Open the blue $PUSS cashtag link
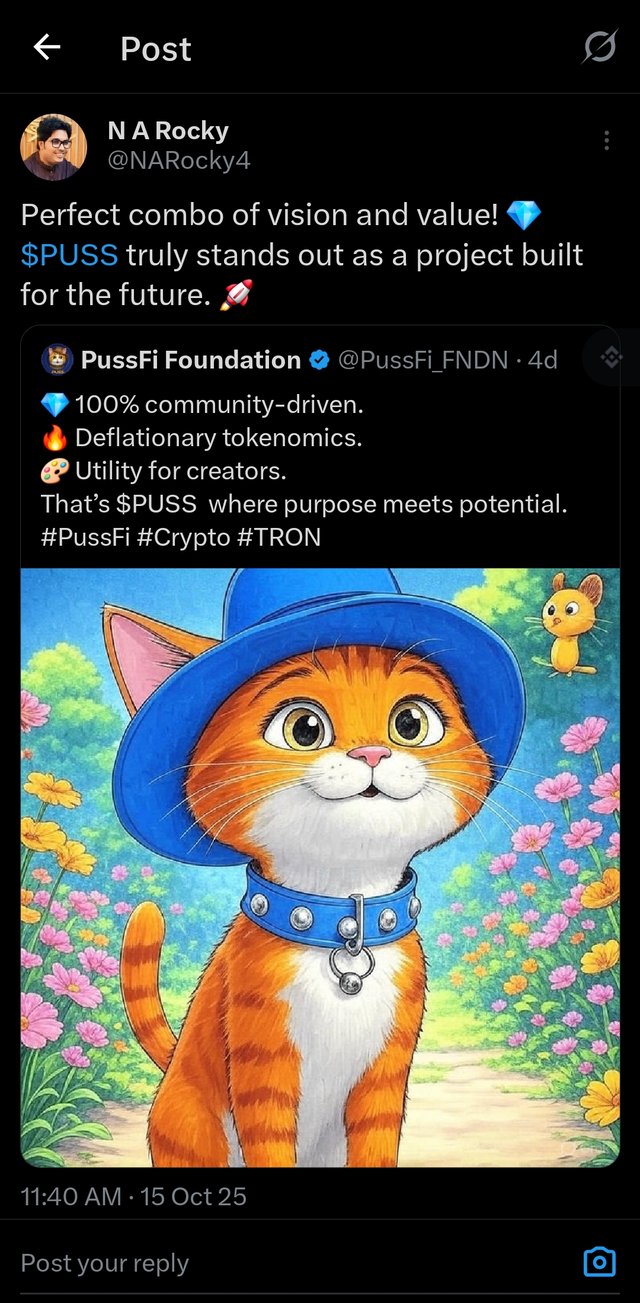The width and height of the screenshot is (640, 1303). tap(69, 255)
